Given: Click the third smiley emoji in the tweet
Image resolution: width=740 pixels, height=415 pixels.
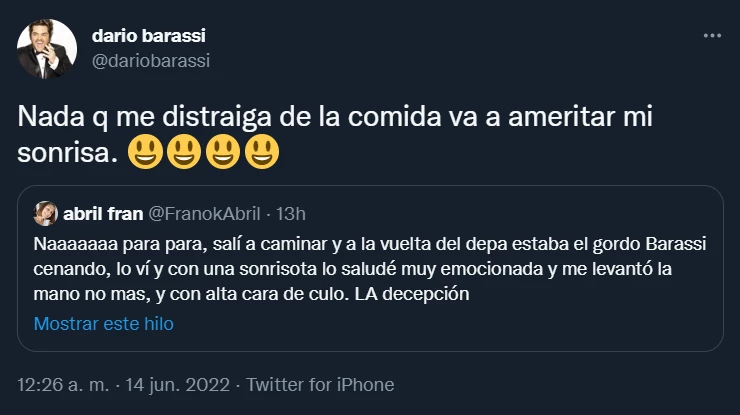Looking at the screenshot, I should tap(222, 153).
